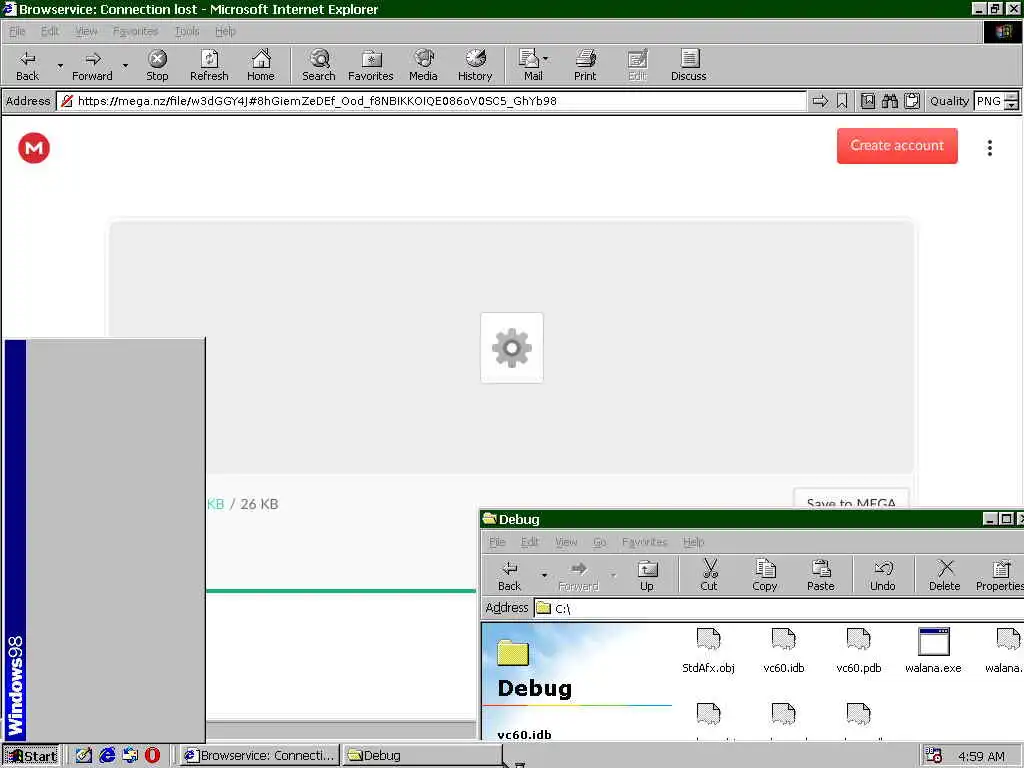The image size is (1024, 768).
Task: Click the Discuss toolbar button
Action: [x=688, y=65]
